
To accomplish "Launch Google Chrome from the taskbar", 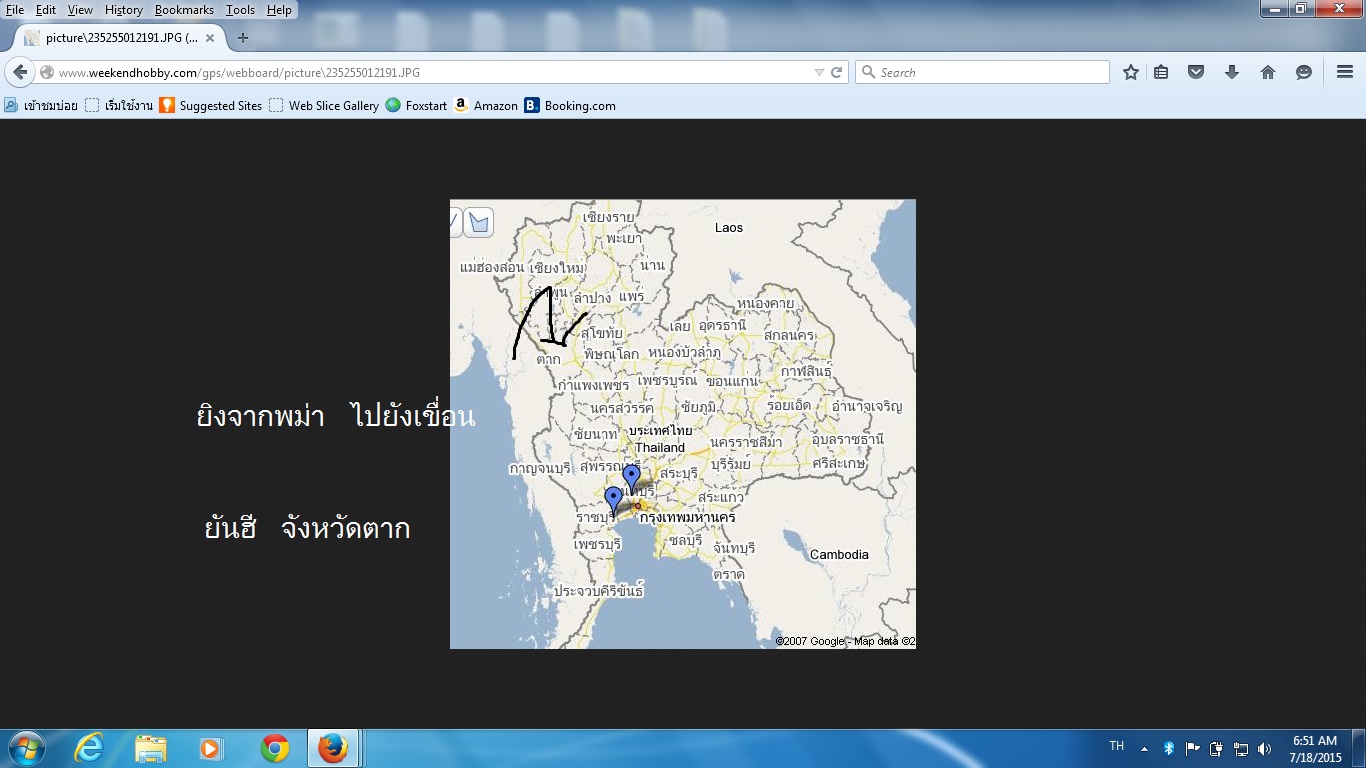I will coord(274,748).
